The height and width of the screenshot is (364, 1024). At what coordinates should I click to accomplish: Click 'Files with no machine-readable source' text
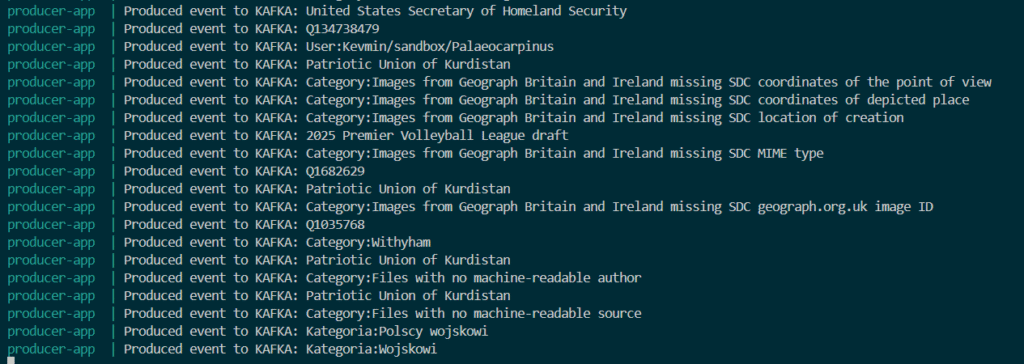click(506, 313)
